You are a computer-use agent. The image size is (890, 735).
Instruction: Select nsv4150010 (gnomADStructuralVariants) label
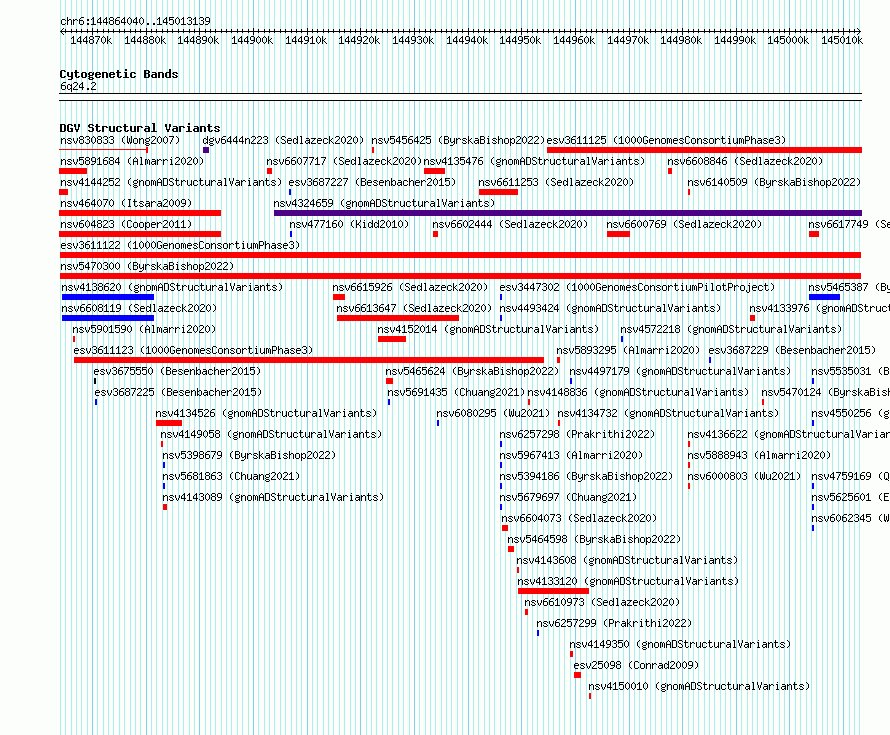(x=699, y=686)
